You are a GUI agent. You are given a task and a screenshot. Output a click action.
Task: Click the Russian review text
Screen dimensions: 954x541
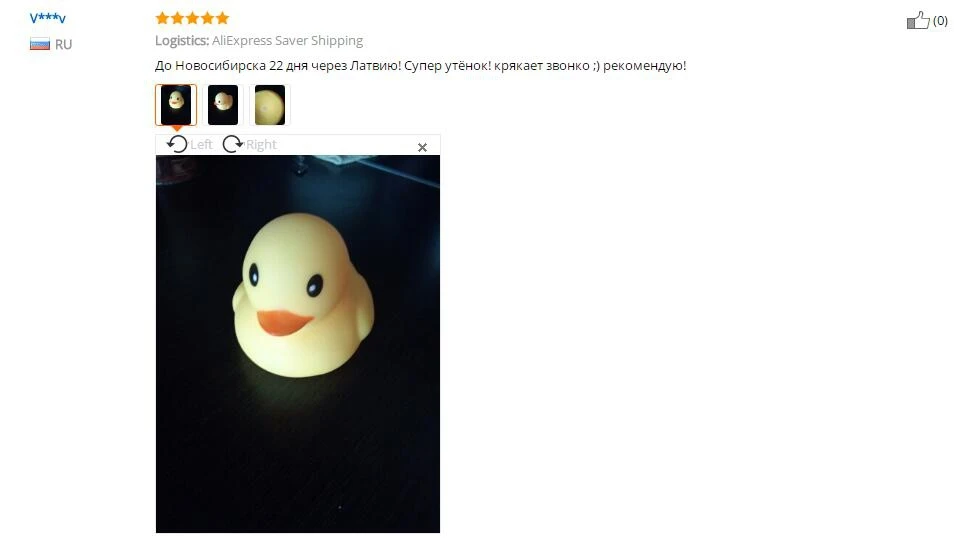[420, 66]
